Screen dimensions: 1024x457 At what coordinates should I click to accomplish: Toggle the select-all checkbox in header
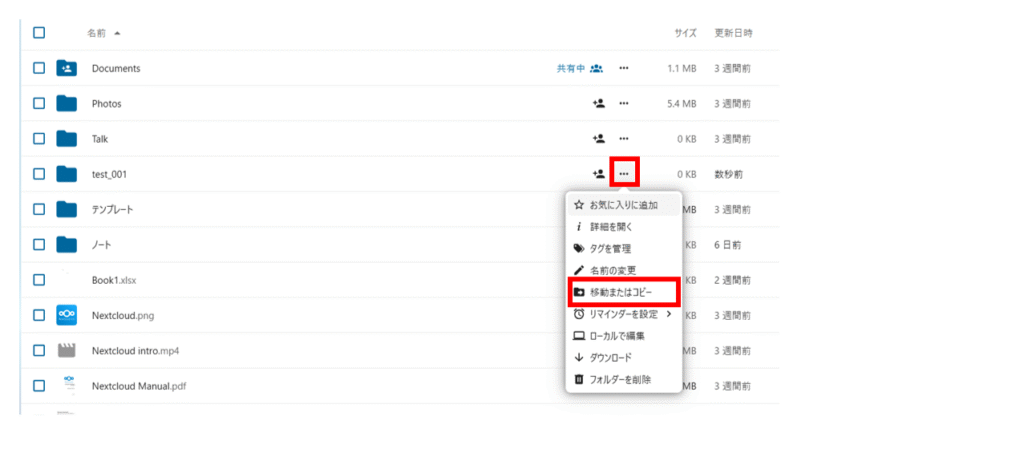click(39, 32)
